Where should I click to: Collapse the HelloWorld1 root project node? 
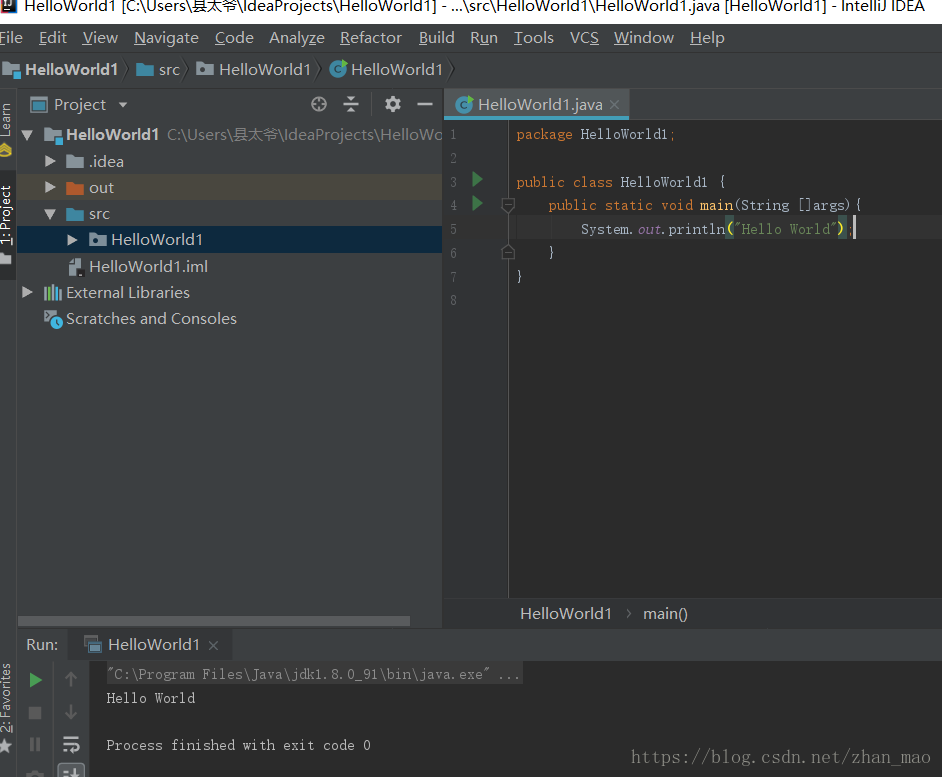coord(27,135)
